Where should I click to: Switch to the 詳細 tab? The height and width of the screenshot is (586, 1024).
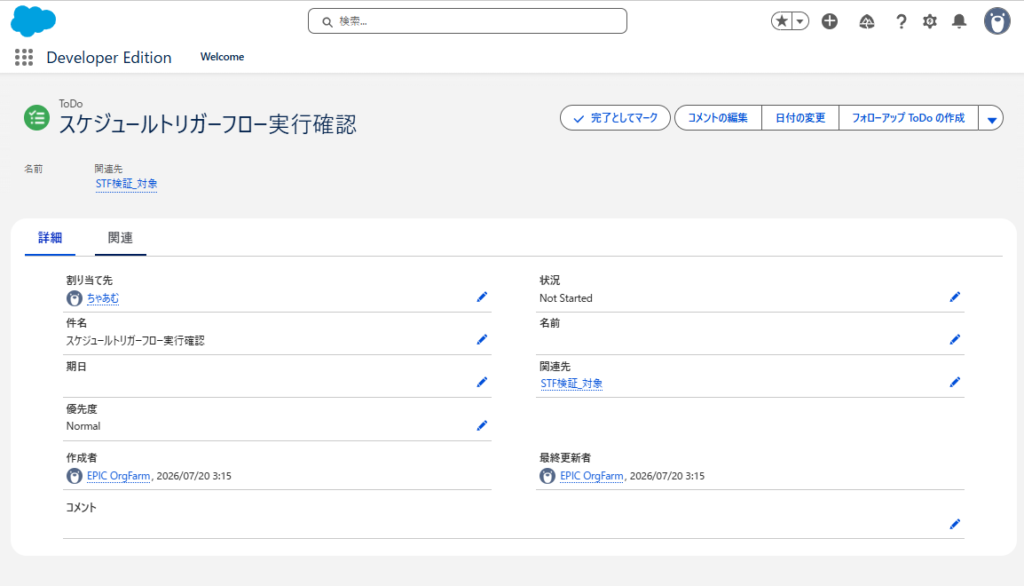pos(50,238)
